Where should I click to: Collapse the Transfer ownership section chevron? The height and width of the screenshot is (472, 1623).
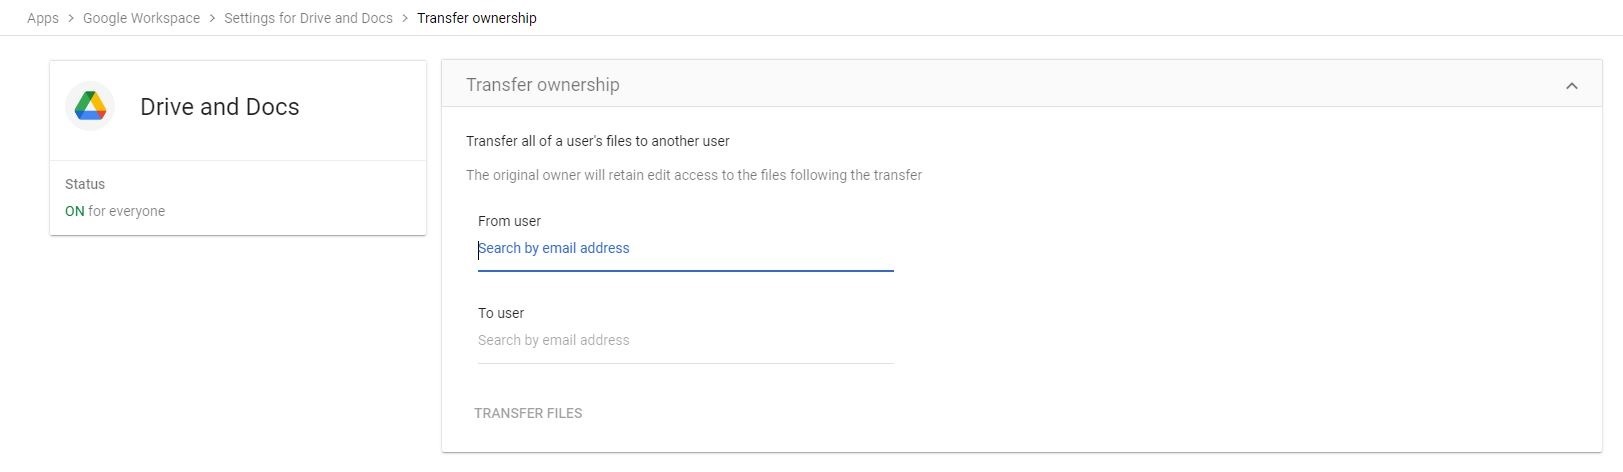(1571, 86)
